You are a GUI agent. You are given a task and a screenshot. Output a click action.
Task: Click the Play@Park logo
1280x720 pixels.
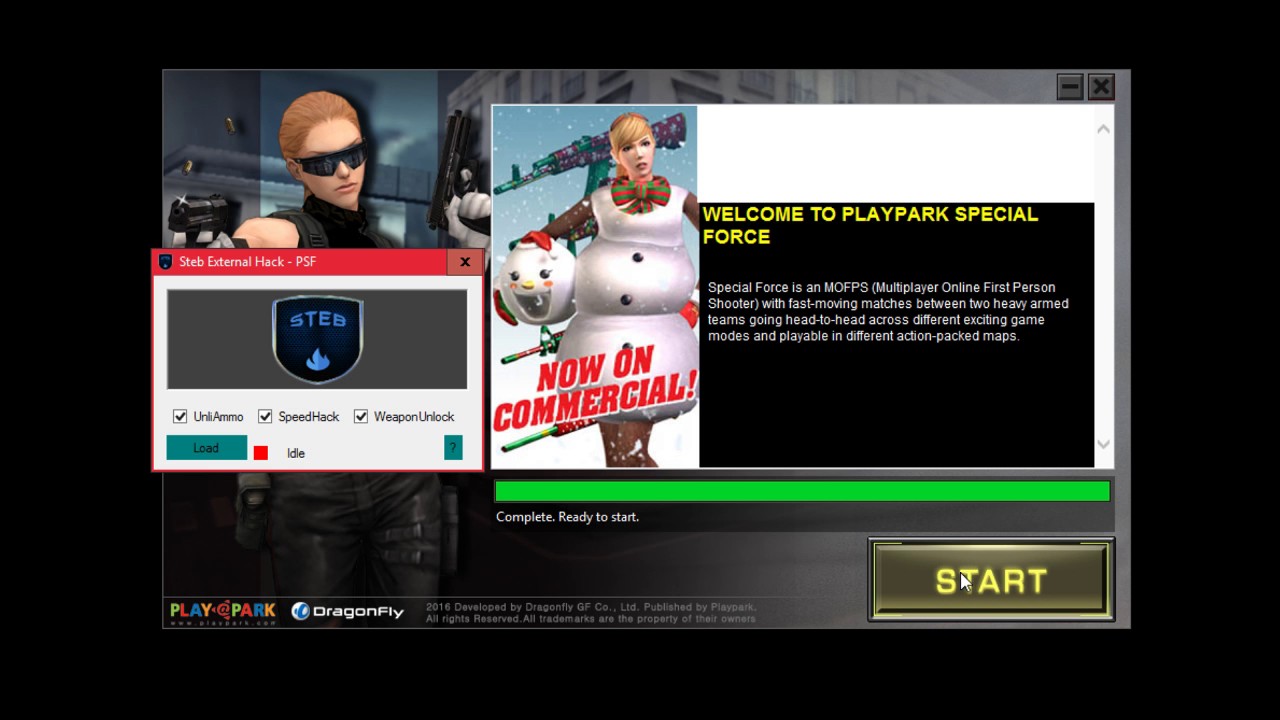pyautogui.click(x=222, y=611)
